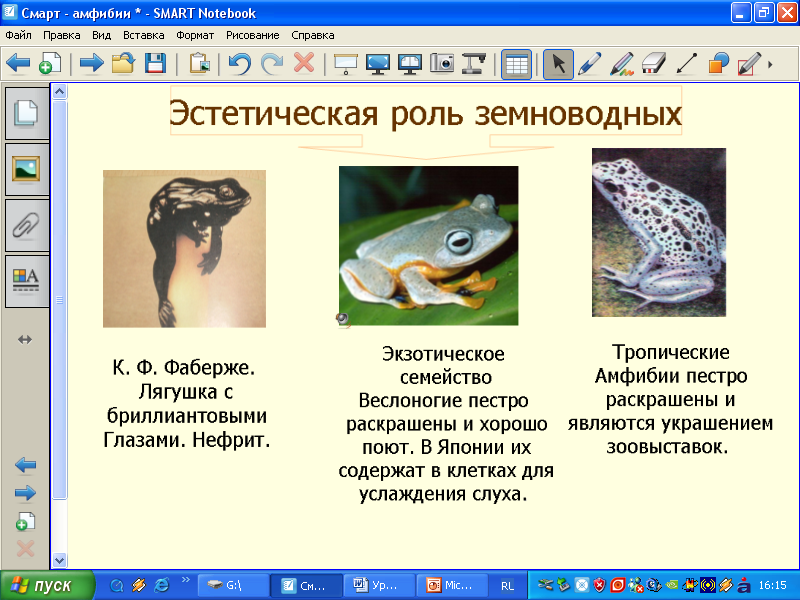
Task: Click the RL language indicator
Action: [507, 586]
